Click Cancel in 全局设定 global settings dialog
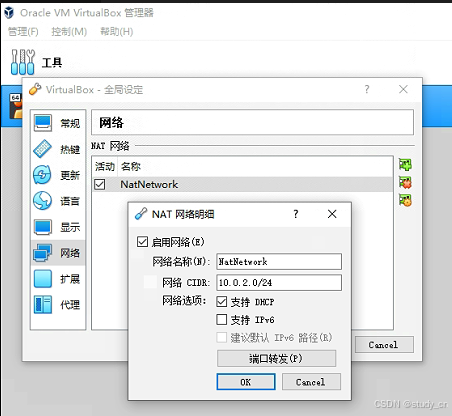 point(384,344)
